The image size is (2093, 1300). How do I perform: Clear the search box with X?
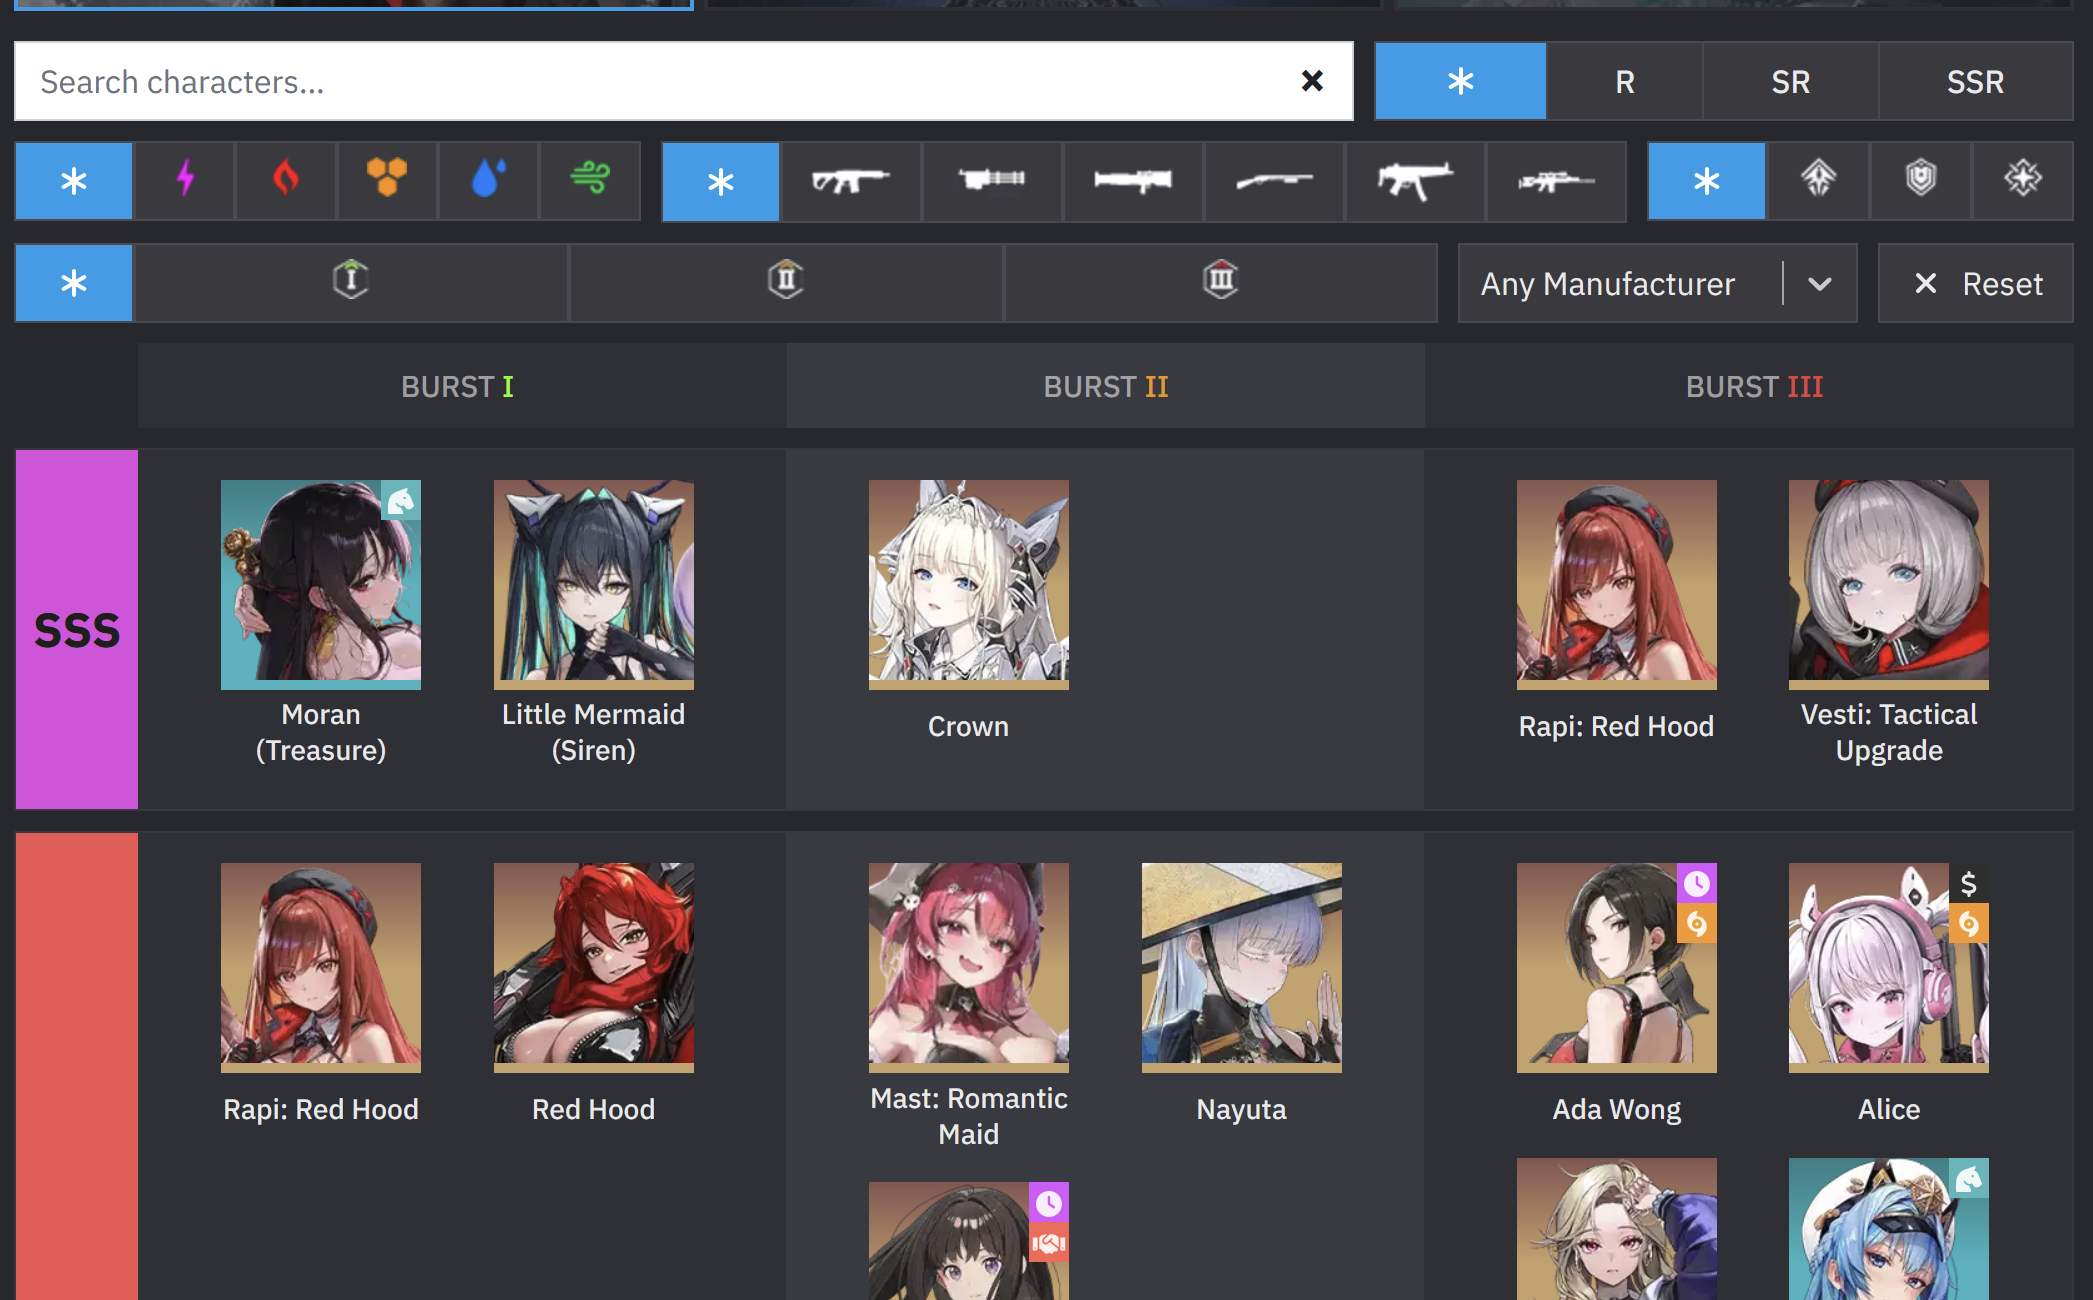(x=1312, y=82)
